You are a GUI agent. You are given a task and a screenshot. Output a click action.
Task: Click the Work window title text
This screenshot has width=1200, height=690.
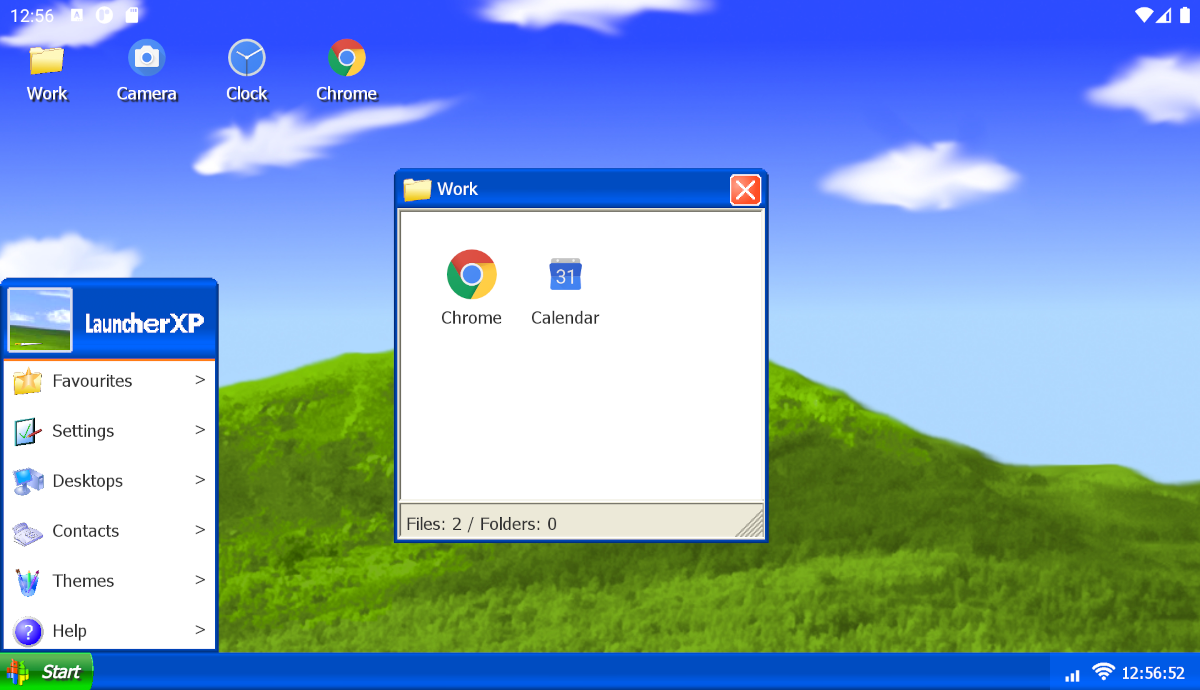click(x=457, y=189)
